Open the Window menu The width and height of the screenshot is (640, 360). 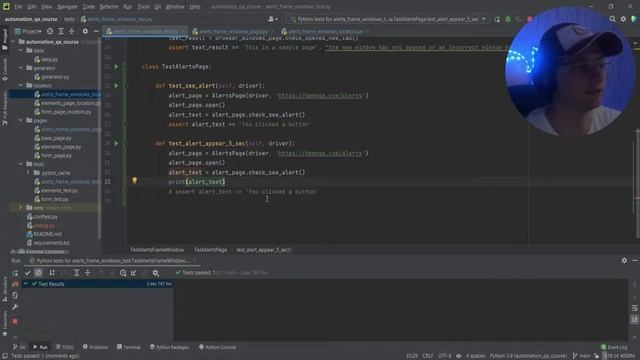click(175, 7)
